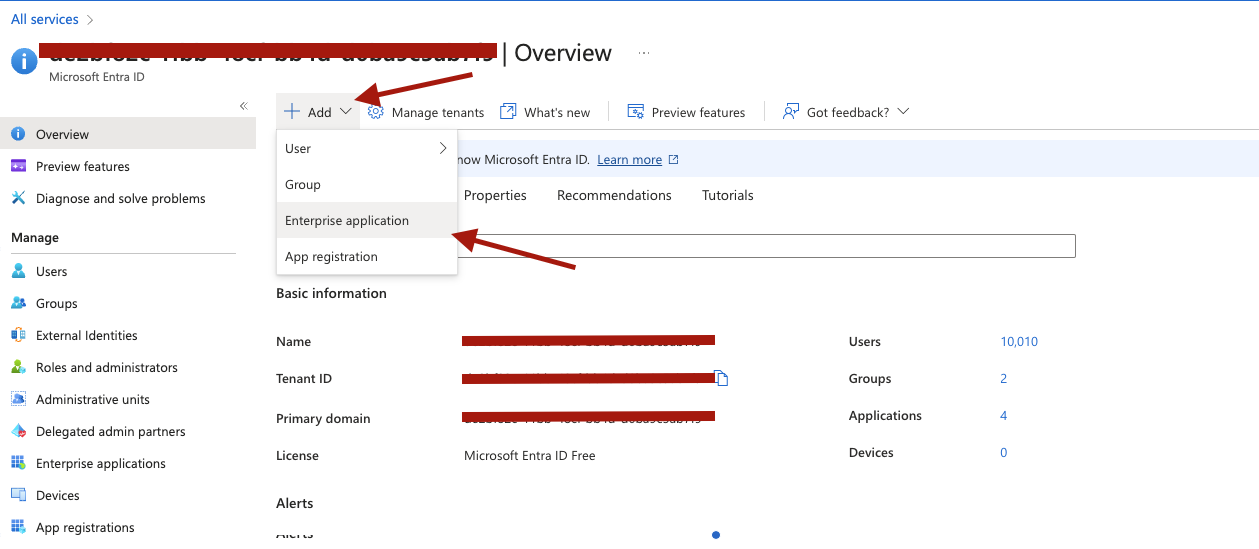Click the Diagnose wrench tools icon

(x=18, y=198)
